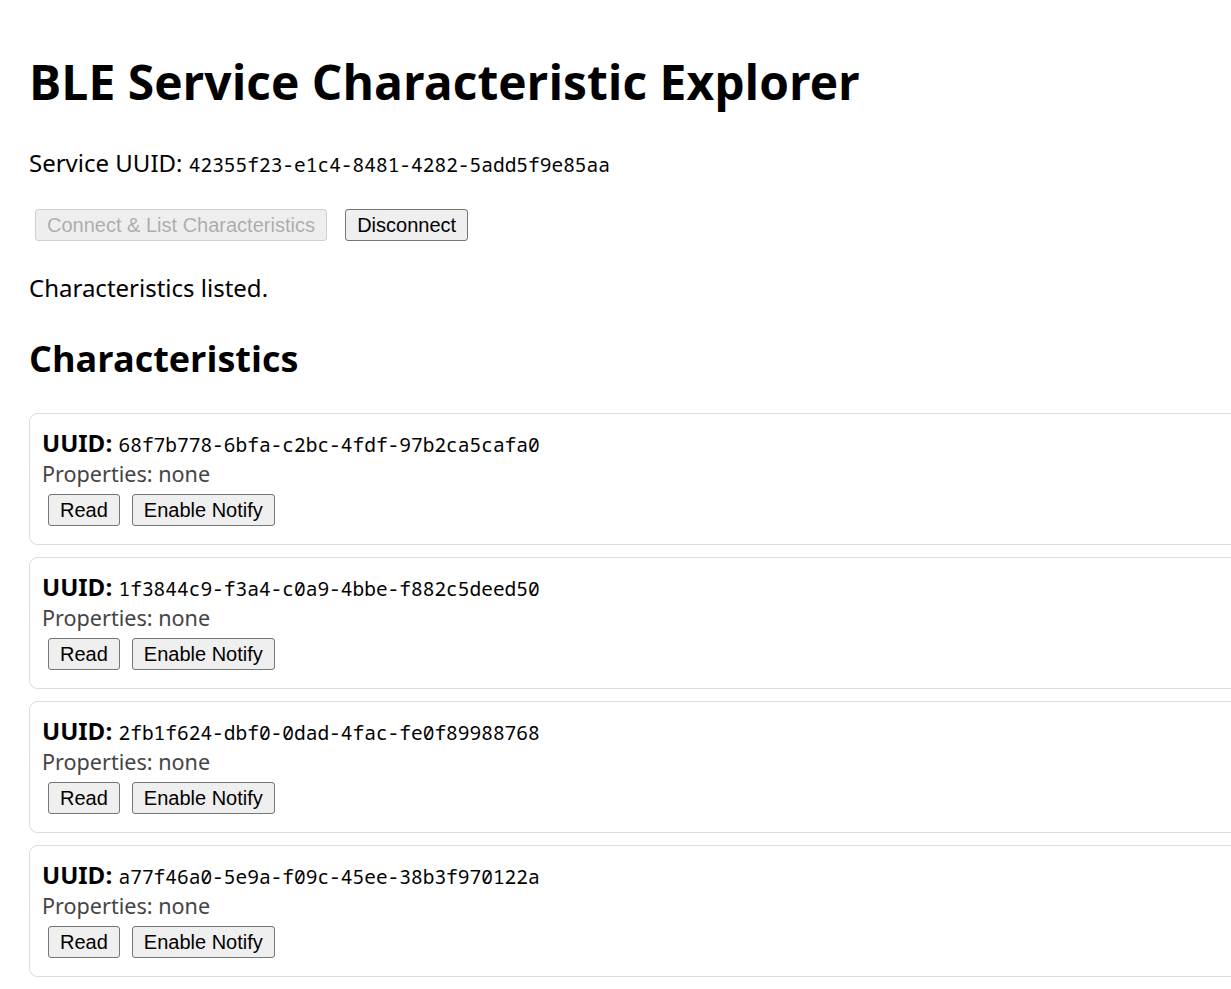Select the 'Characteristics listed.' status message
The width and height of the screenshot is (1231, 989).
[x=148, y=288]
